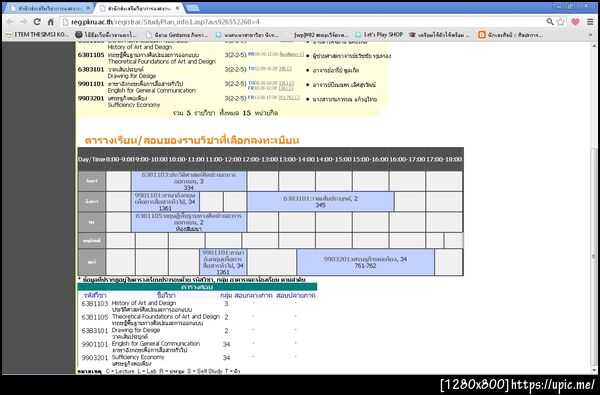This screenshot has height=395, width=600.
Task: Close the active second browser tab
Action: 178,8
